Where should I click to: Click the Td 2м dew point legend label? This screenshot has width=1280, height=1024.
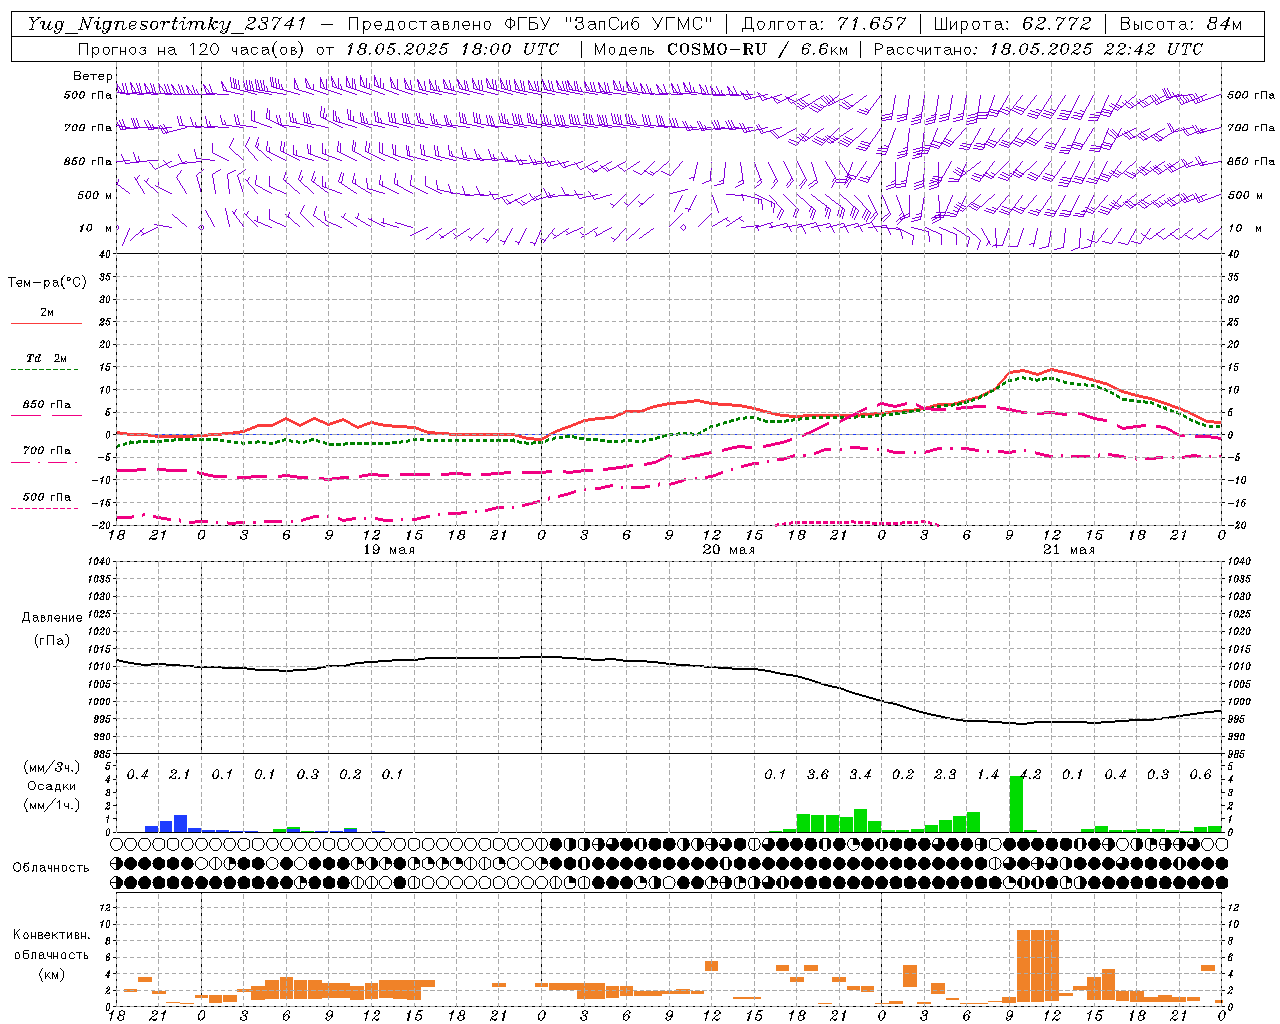47,358
